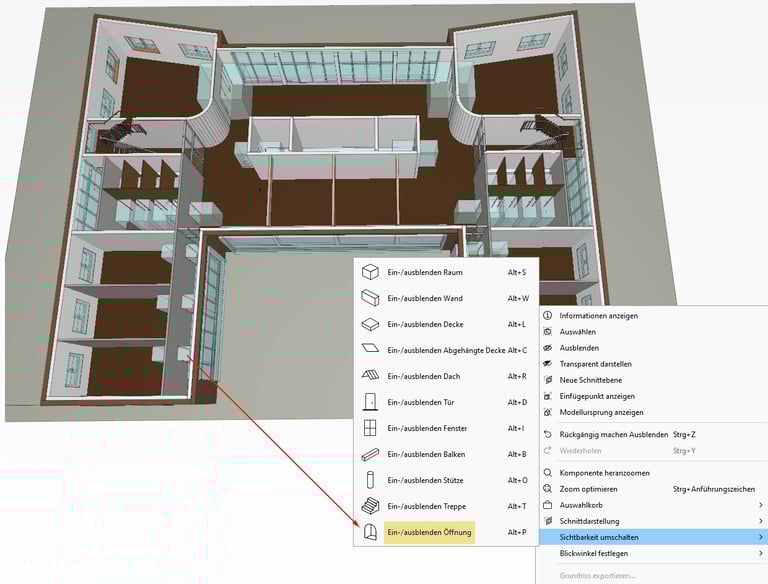Click the icon next to Modellursprung anzeigen
Image resolution: width=768 pixels, height=584 pixels.
(548, 412)
